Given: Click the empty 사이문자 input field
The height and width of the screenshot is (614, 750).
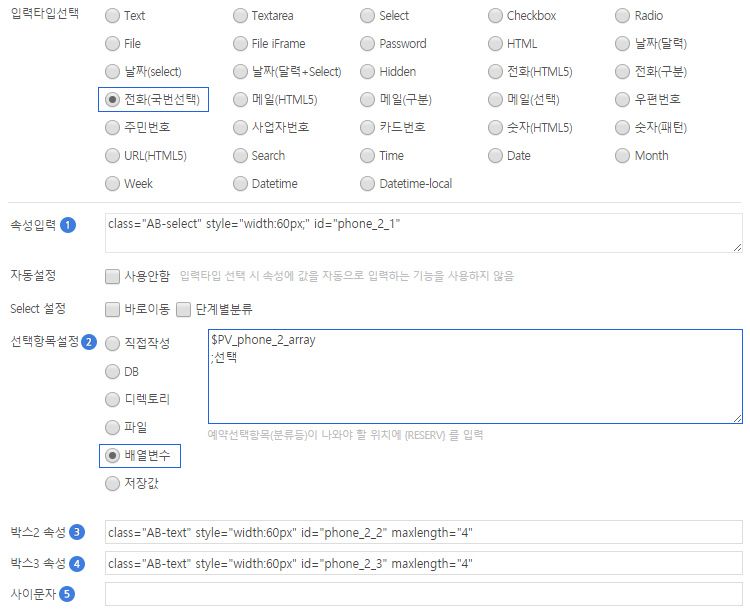Looking at the screenshot, I should click(x=423, y=594).
